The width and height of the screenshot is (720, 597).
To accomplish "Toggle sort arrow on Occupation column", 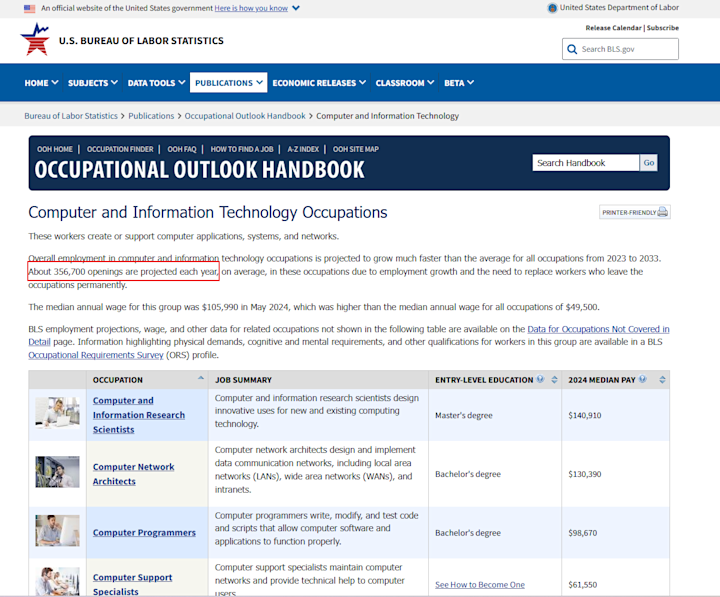I will coord(201,378).
